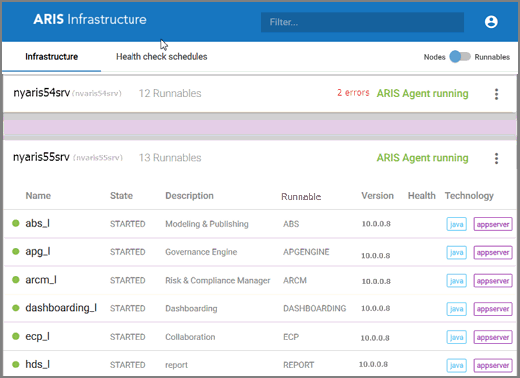Click the 12 Runnables count label

[x=170, y=93]
